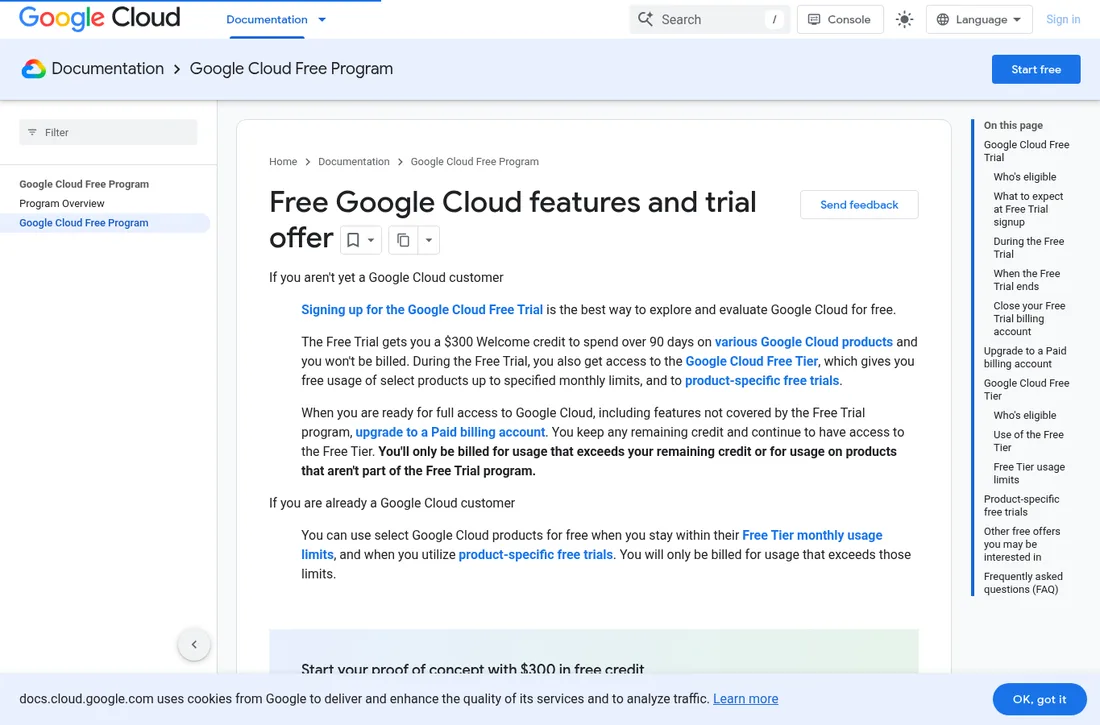Image resolution: width=1100 pixels, height=725 pixels.
Task: Open the Documentation tab in top navigation
Action: click(x=267, y=20)
